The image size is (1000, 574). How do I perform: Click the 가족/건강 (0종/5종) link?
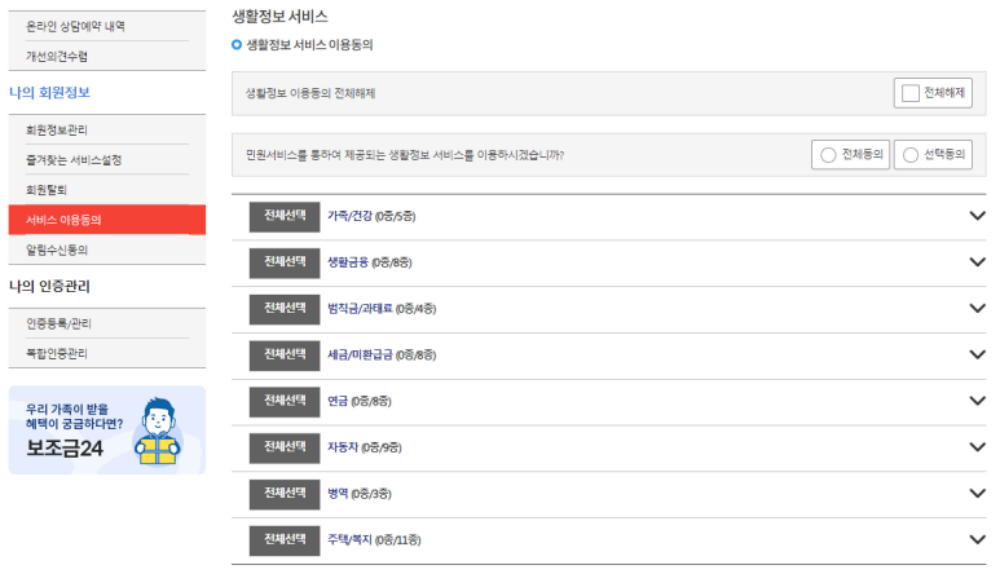tap(371, 216)
